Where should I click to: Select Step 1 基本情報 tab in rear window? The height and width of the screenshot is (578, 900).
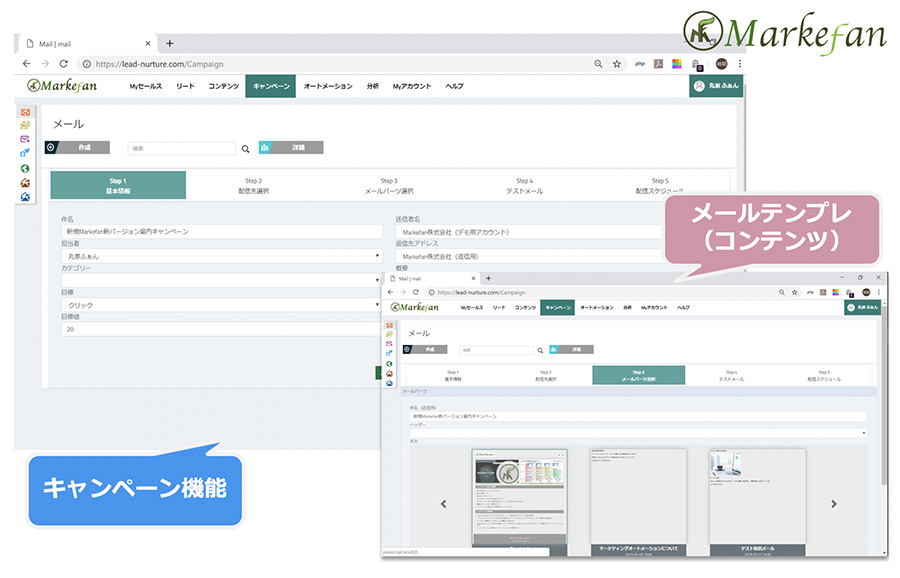coord(118,185)
